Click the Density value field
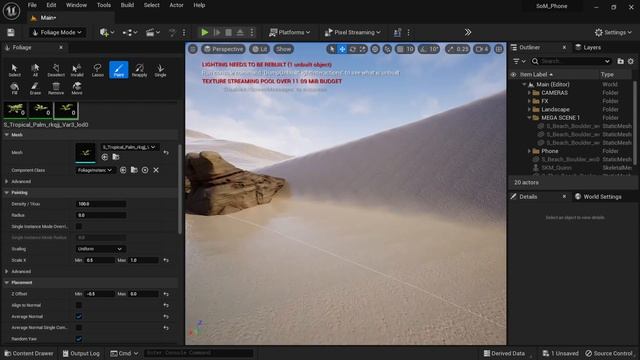The width and height of the screenshot is (640, 360). pyautogui.click(x=101, y=204)
